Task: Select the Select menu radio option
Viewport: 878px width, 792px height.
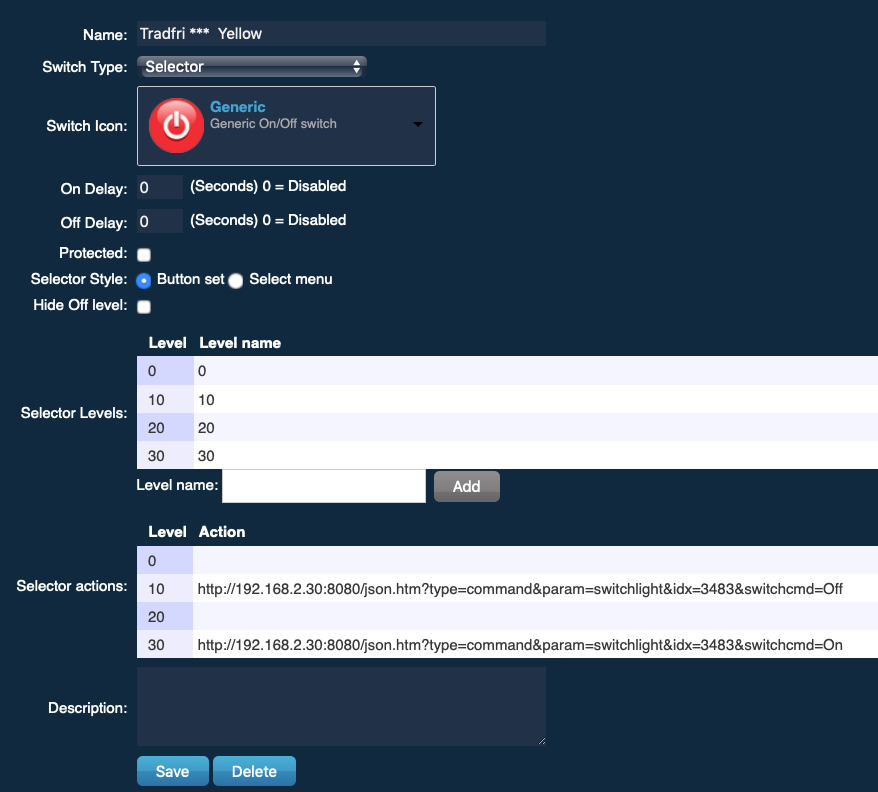Action: pos(236,280)
